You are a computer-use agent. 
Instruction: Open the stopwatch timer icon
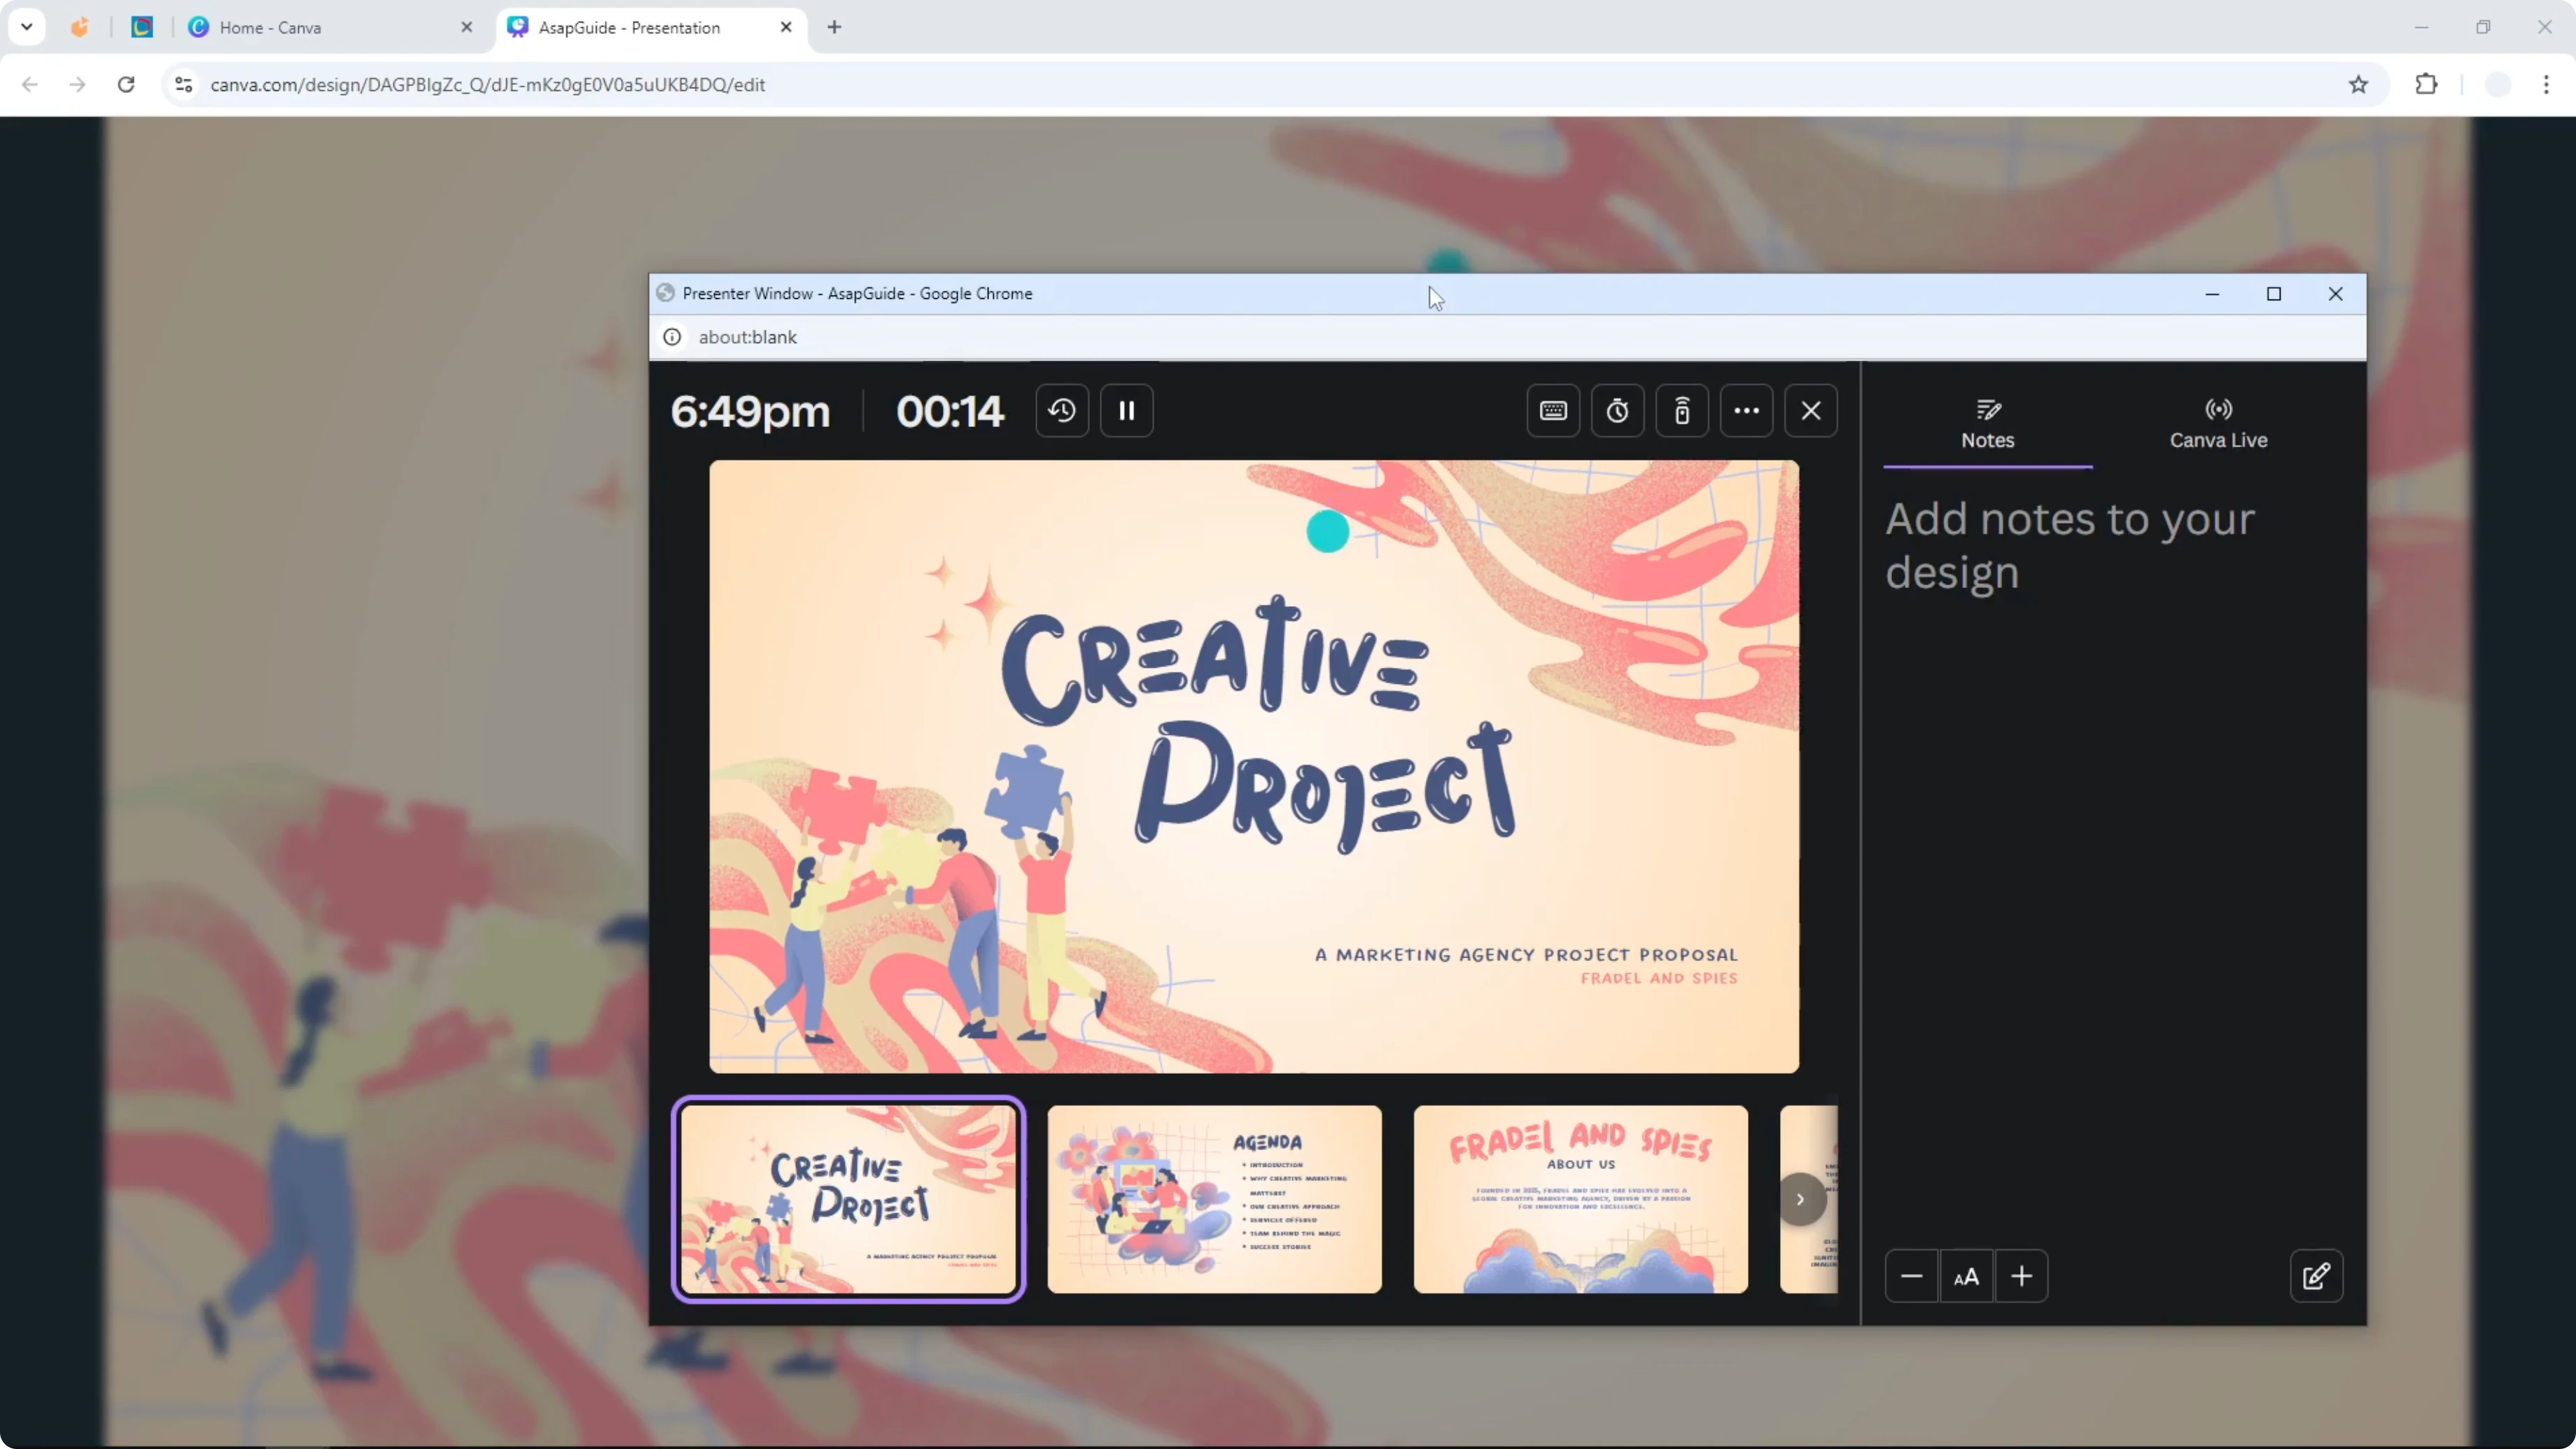pos(1618,411)
